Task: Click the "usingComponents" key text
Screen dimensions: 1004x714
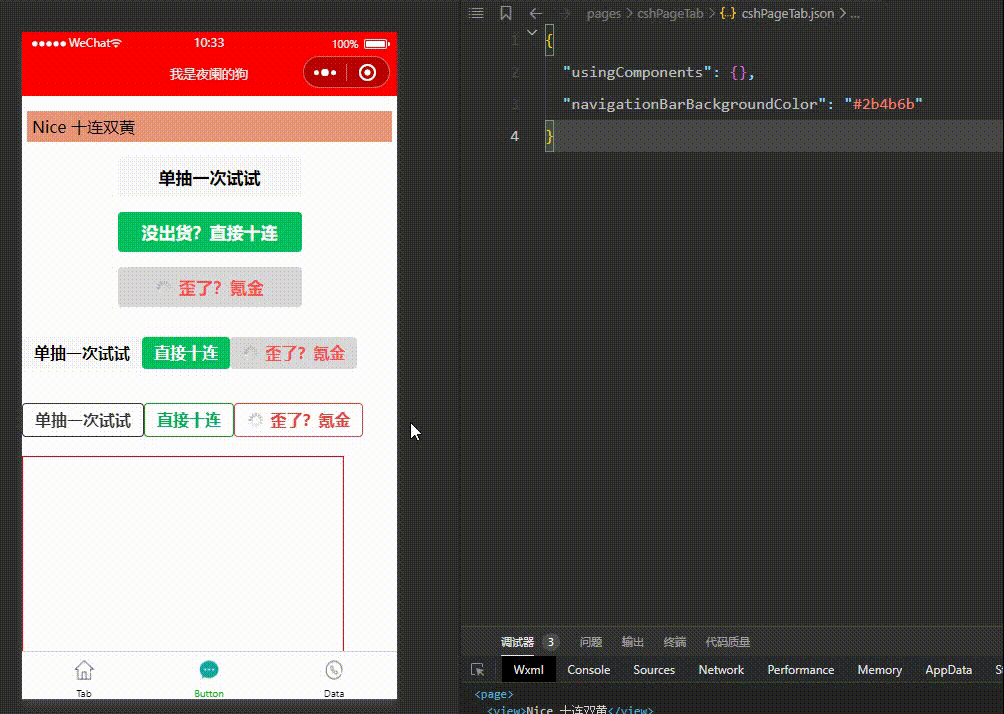Action: coord(636,72)
